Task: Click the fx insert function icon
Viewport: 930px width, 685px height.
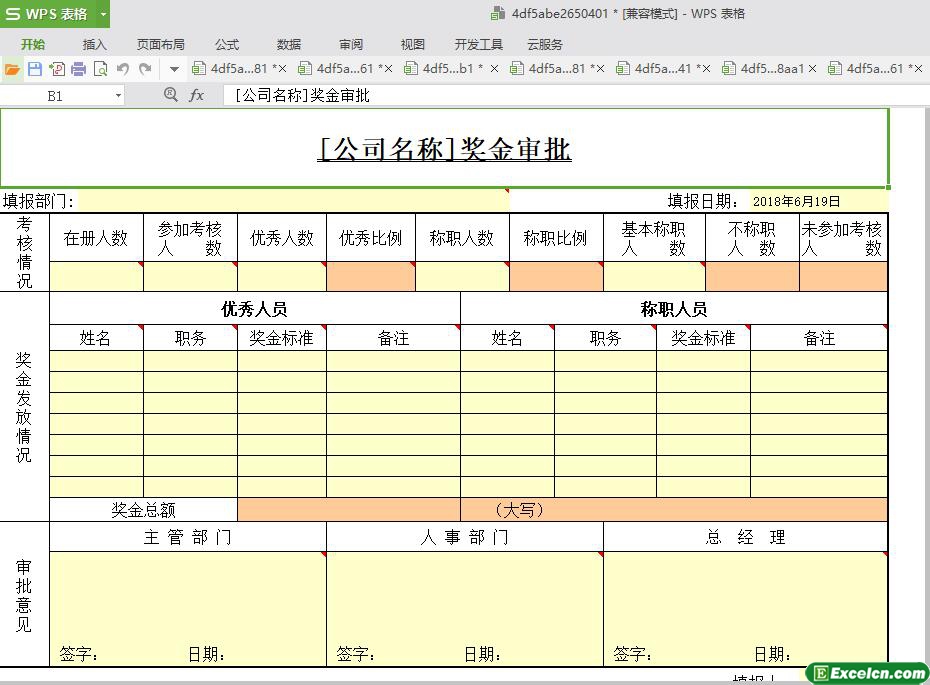Action: click(x=197, y=95)
